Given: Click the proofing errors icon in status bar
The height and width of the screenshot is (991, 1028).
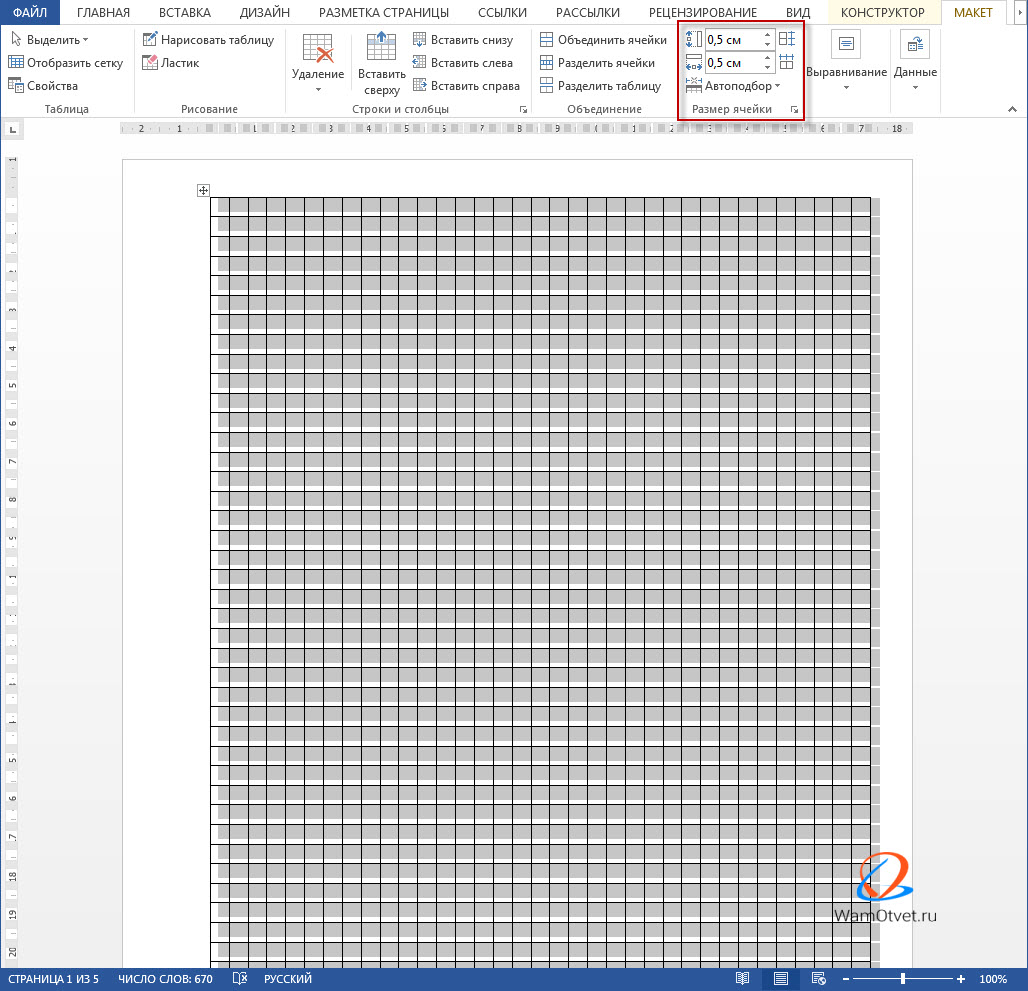Looking at the screenshot, I should (x=239, y=979).
